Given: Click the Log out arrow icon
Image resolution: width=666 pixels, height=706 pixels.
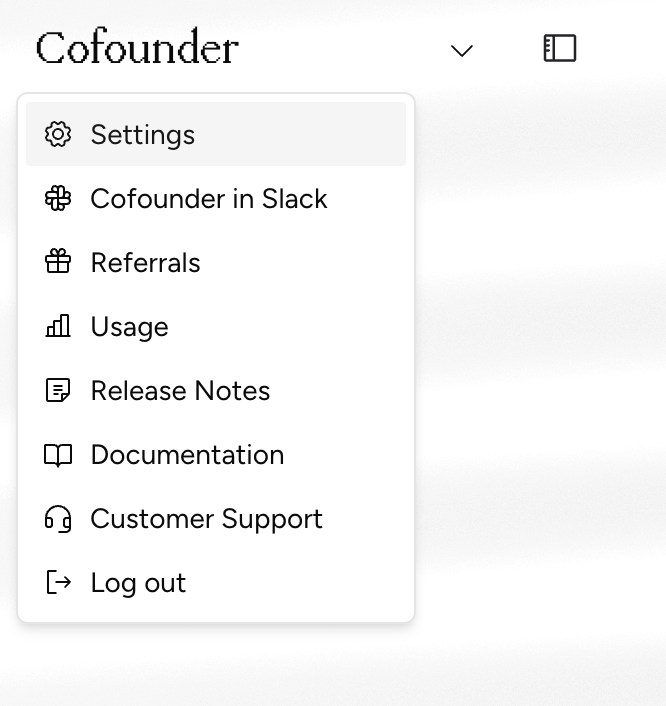Looking at the screenshot, I should tap(59, 583).
